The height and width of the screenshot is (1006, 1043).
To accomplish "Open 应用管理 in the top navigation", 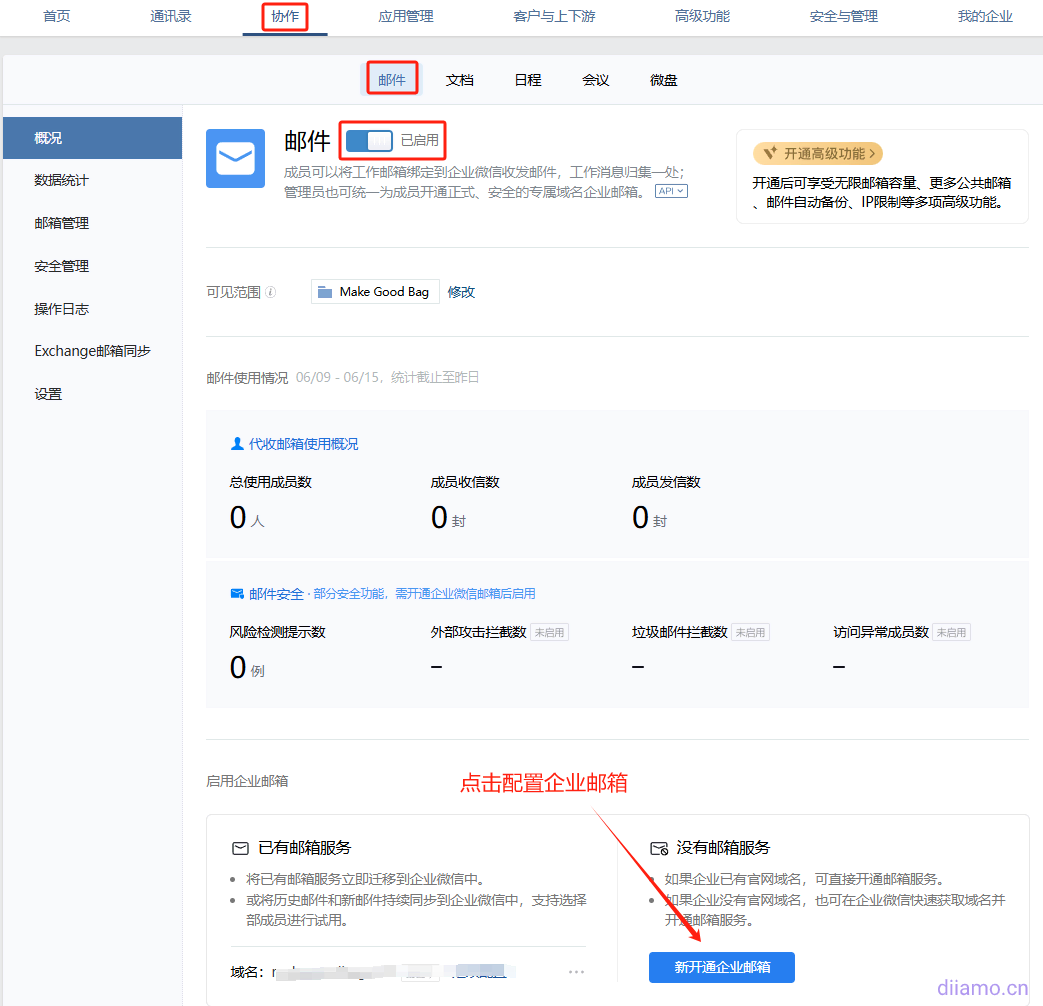I will coord(406,17).
